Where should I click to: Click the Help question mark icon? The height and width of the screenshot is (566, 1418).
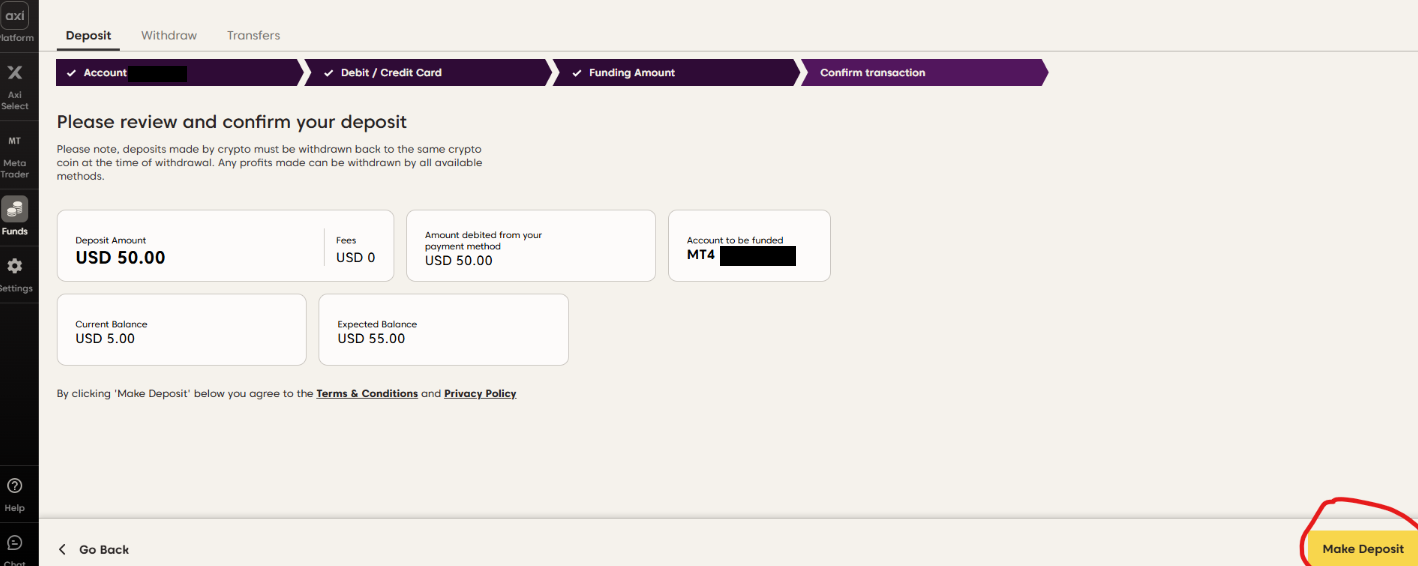coord(15,486)
